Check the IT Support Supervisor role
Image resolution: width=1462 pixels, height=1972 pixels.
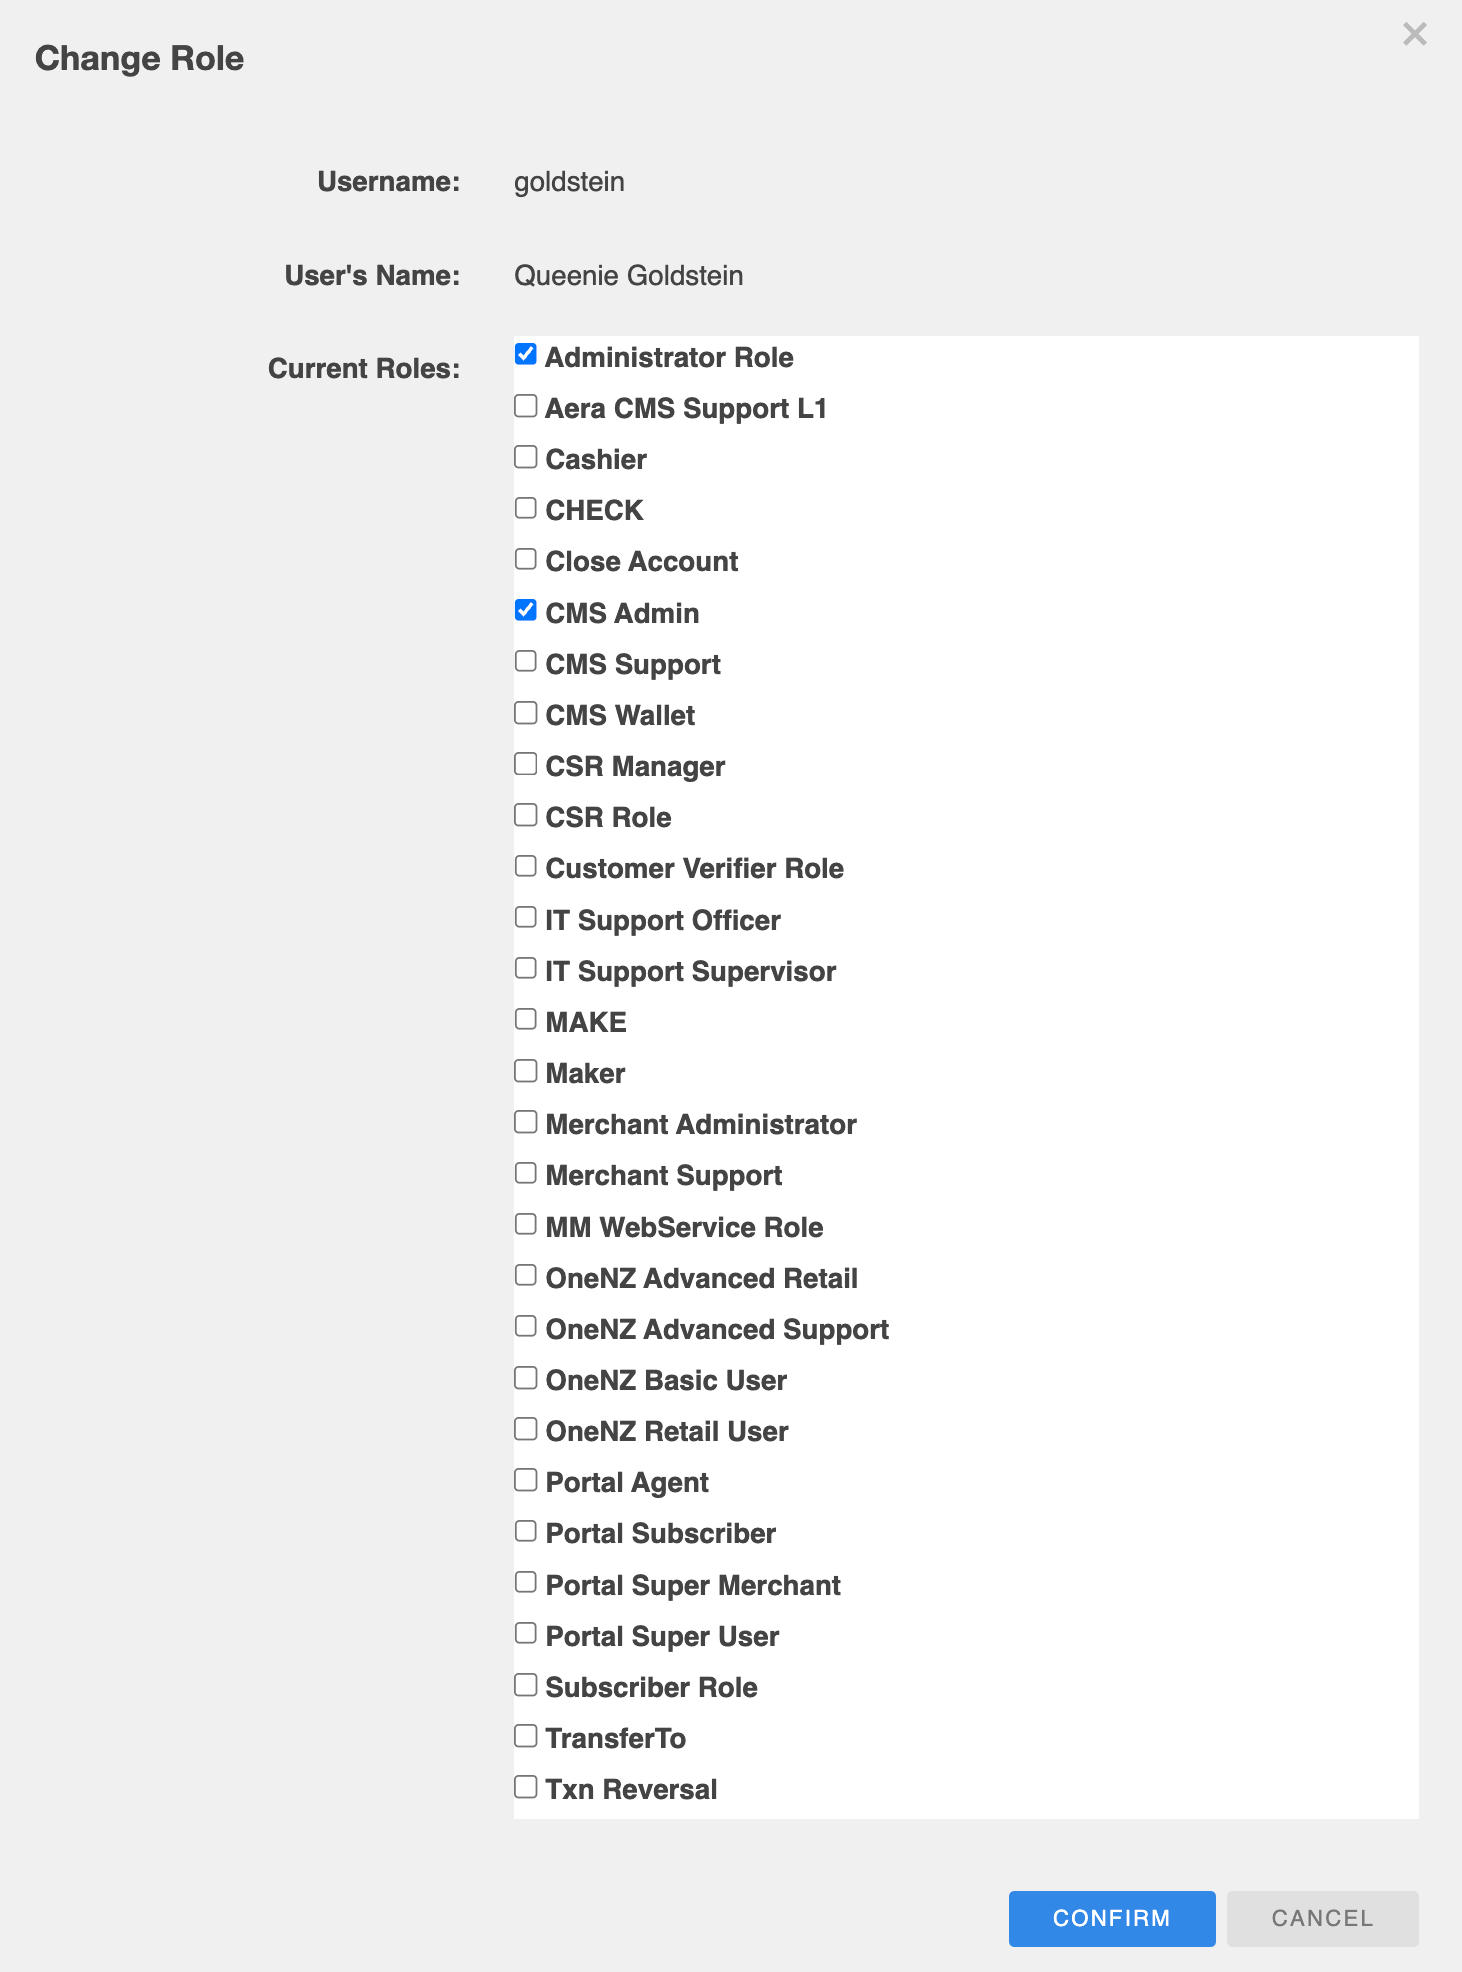[x=526, y=968]
